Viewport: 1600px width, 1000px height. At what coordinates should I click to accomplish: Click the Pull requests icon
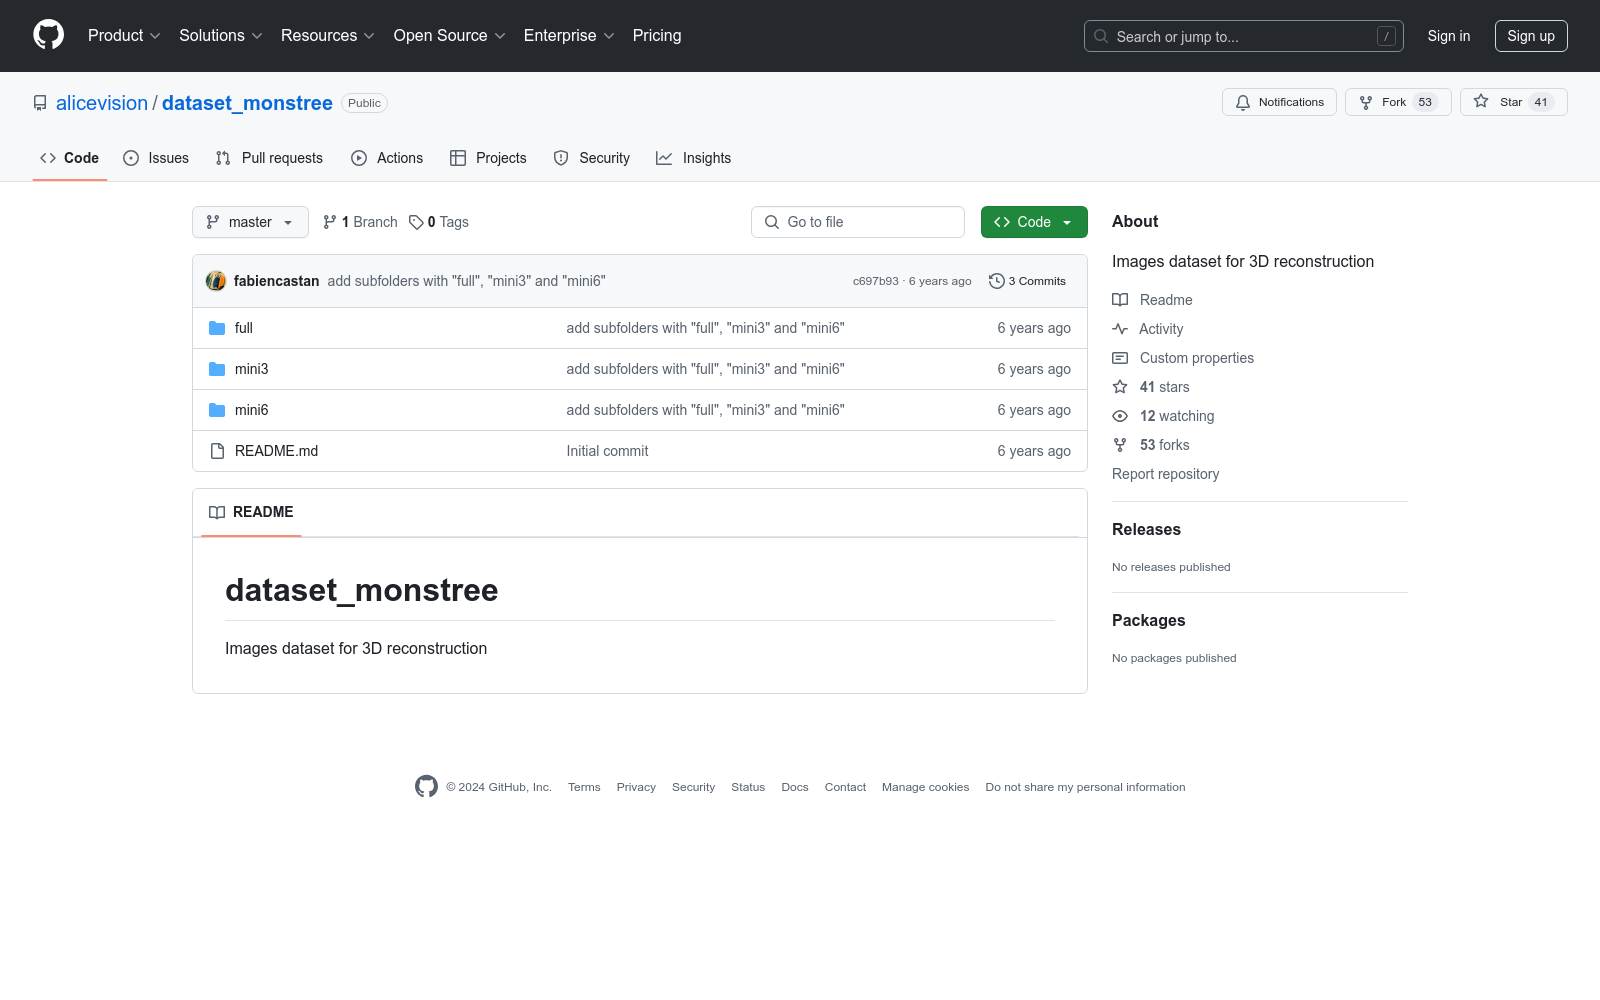point(223,158)
